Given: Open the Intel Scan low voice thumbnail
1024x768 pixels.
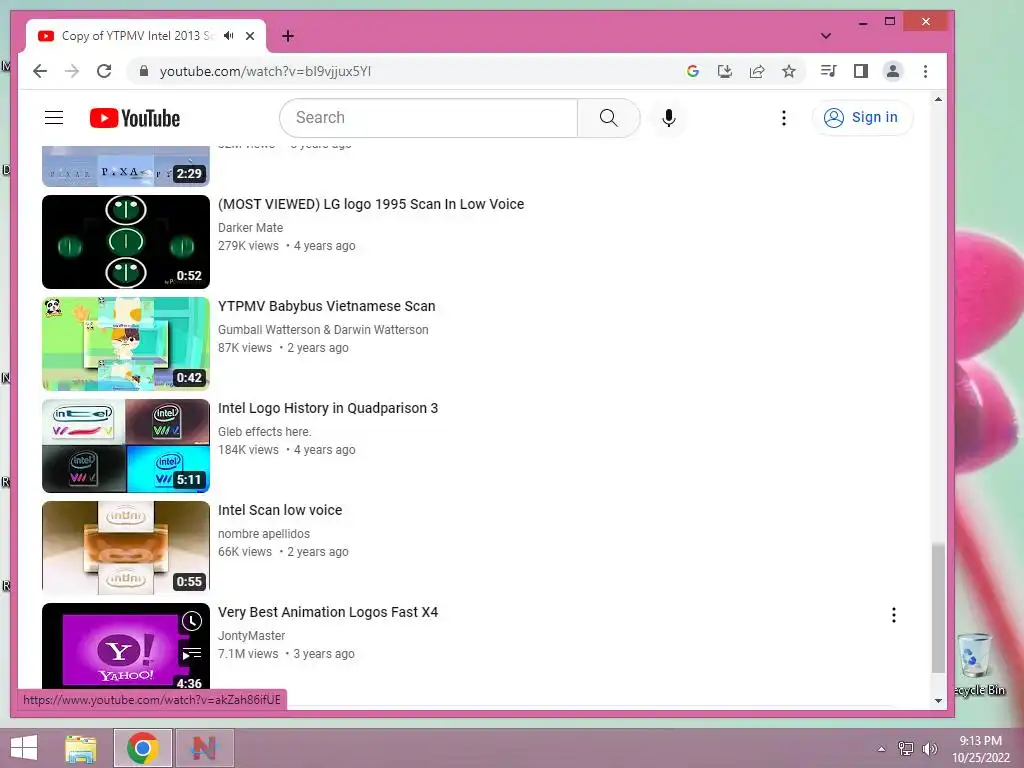Looking at the screenshot, I should coord(126,547).
